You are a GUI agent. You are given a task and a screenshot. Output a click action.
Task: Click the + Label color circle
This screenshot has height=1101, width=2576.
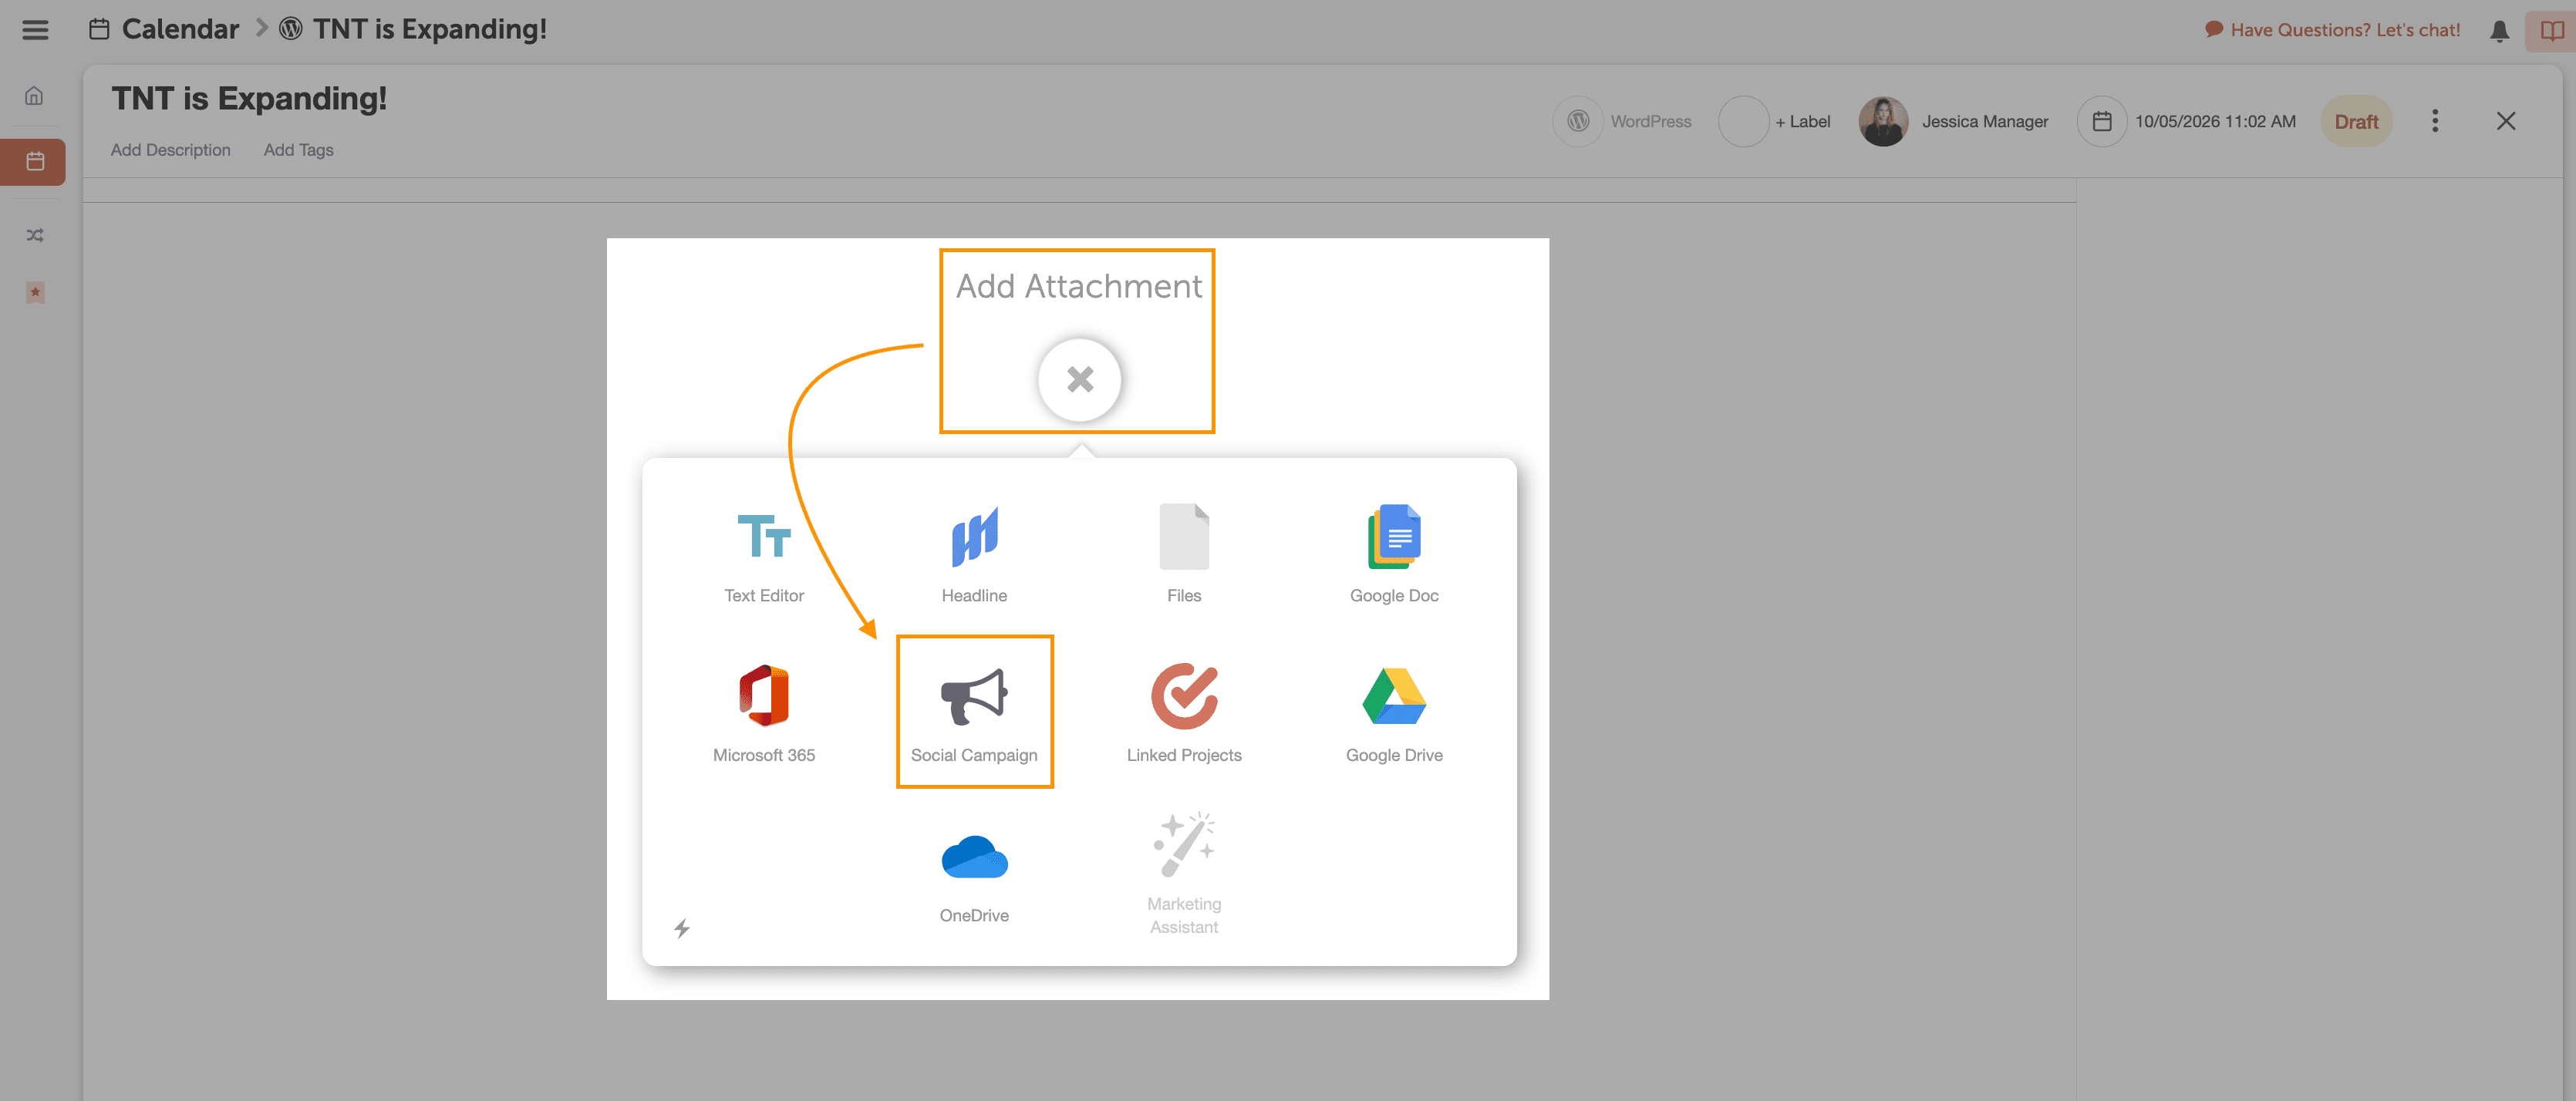click(1742, 121)
